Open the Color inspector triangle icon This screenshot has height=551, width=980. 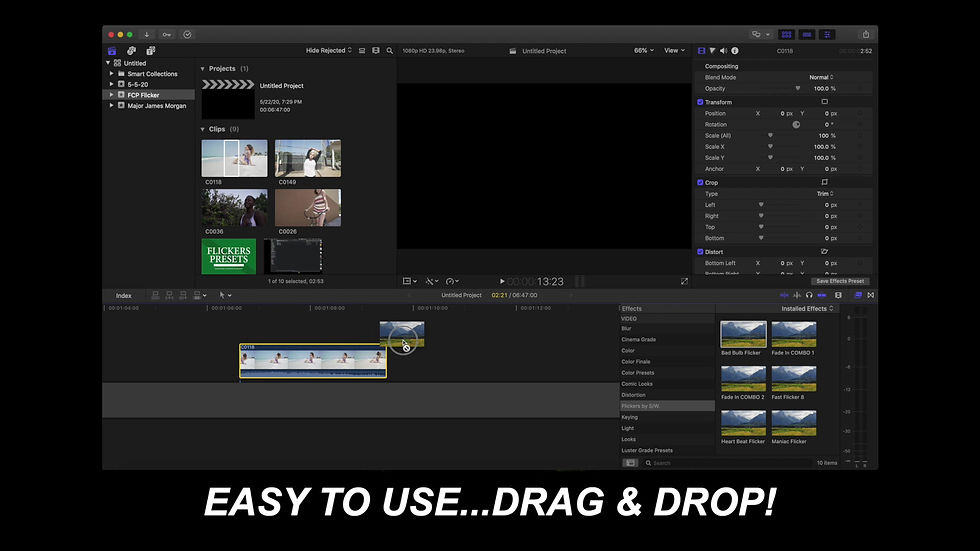point(712,51)
